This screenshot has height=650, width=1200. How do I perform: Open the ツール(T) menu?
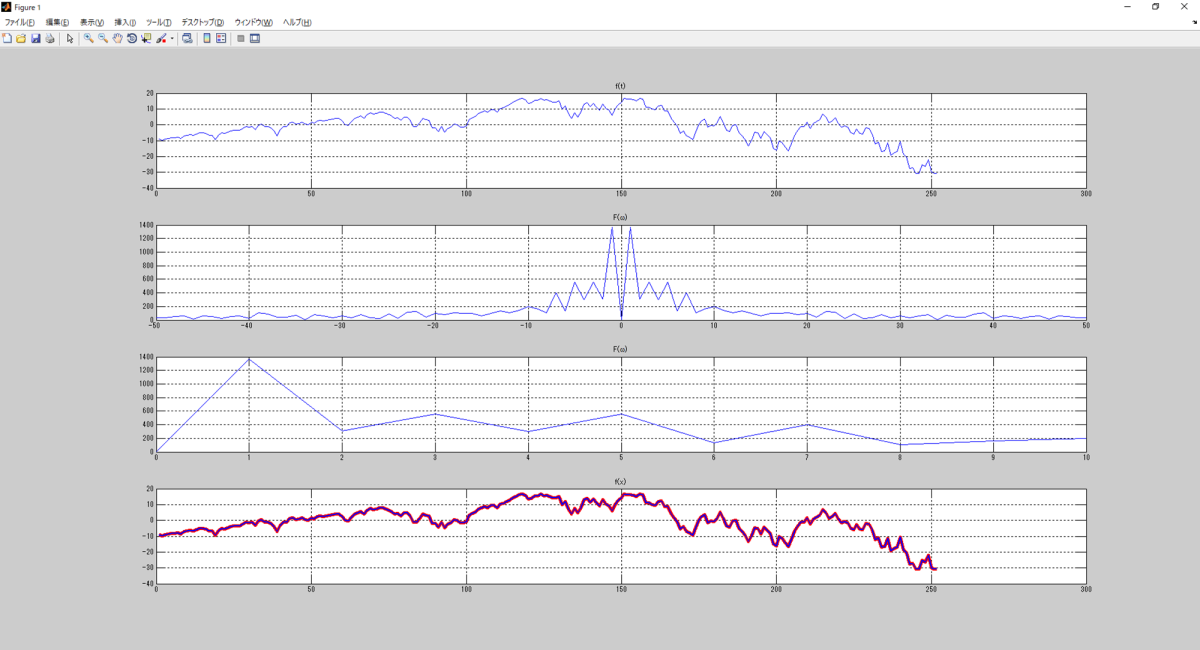158,22
